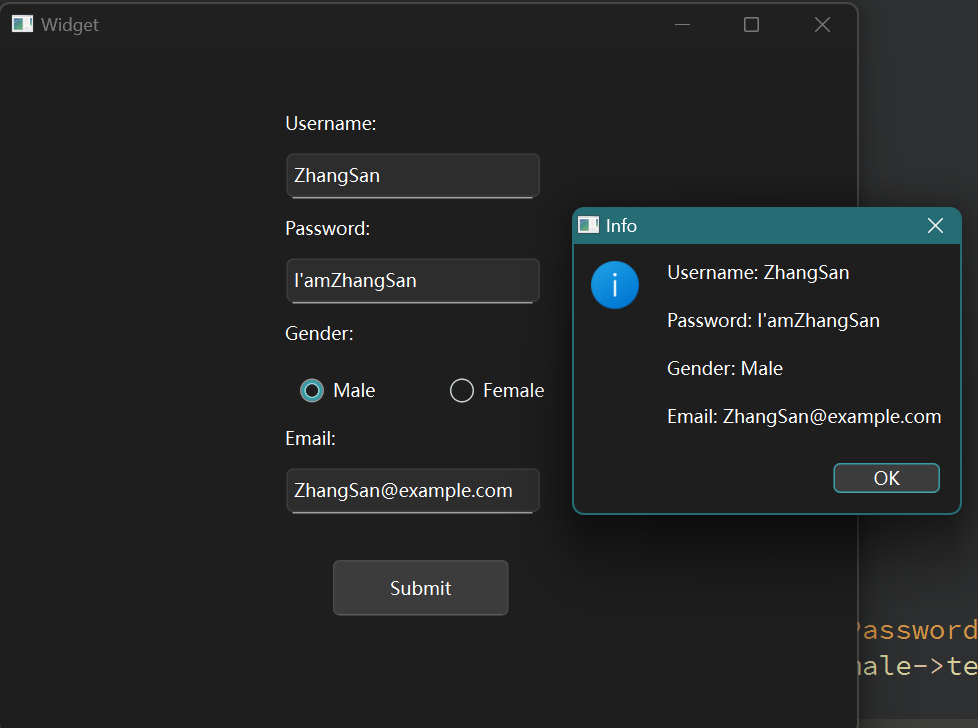Click the Gender: label in the form
The width and height of the screenshot is (978, 728).
319,334
